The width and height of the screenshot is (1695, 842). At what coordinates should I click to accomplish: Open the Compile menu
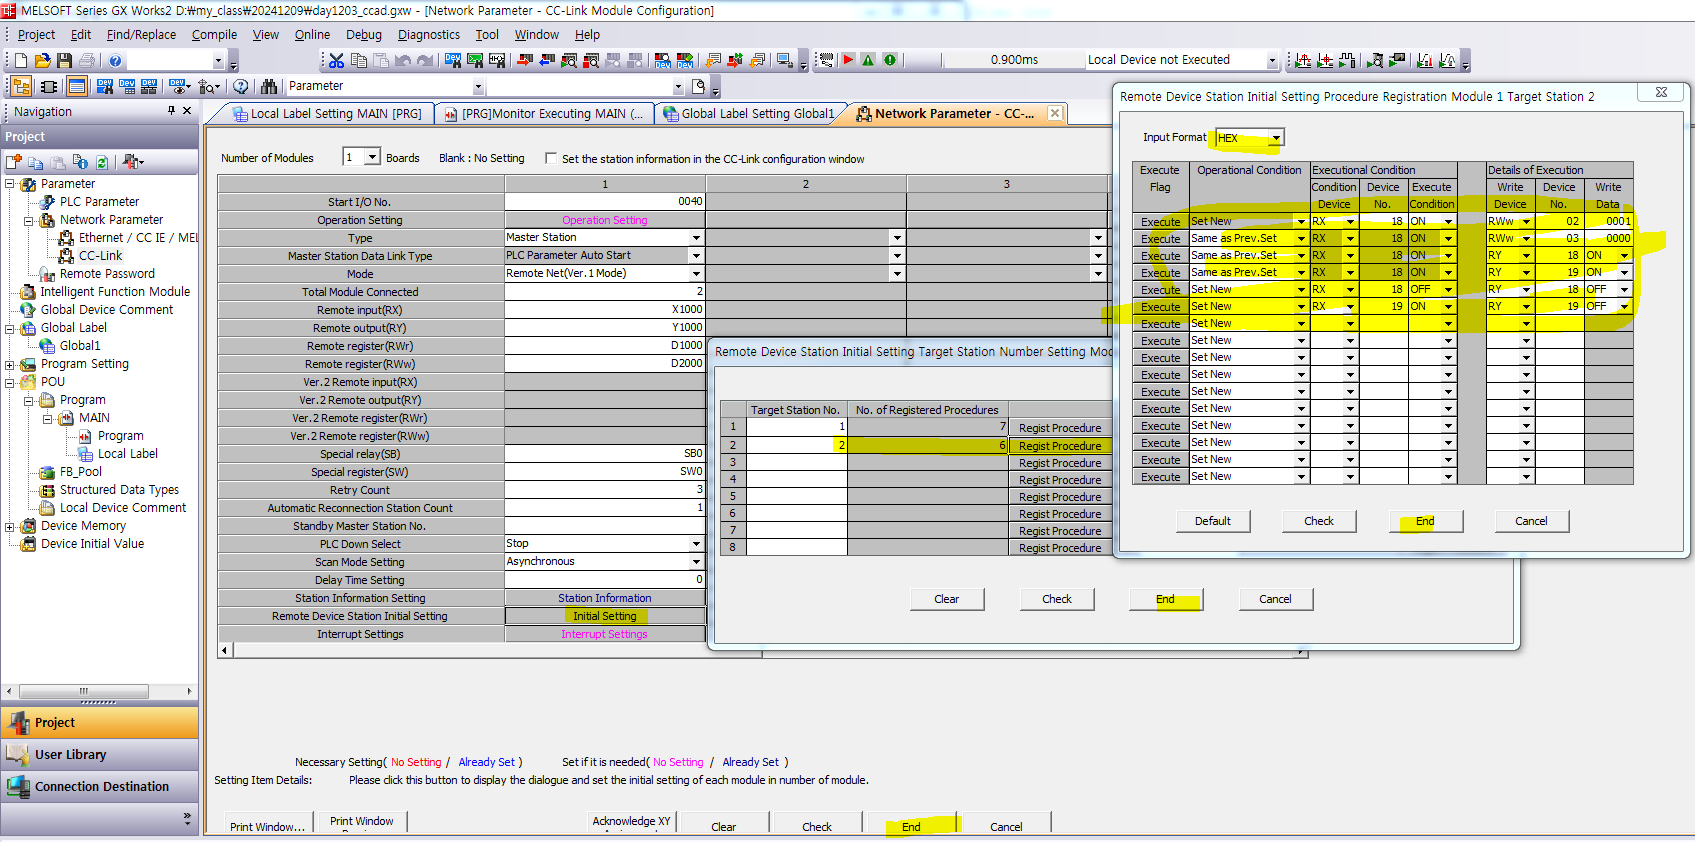pyautogui.click(x=214, y=34)
